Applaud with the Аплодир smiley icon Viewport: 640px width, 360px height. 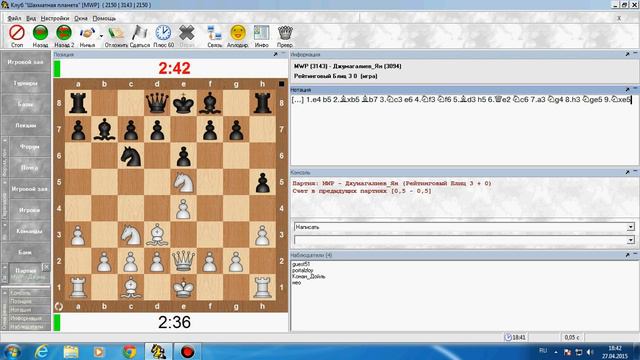tap(238, 33)
